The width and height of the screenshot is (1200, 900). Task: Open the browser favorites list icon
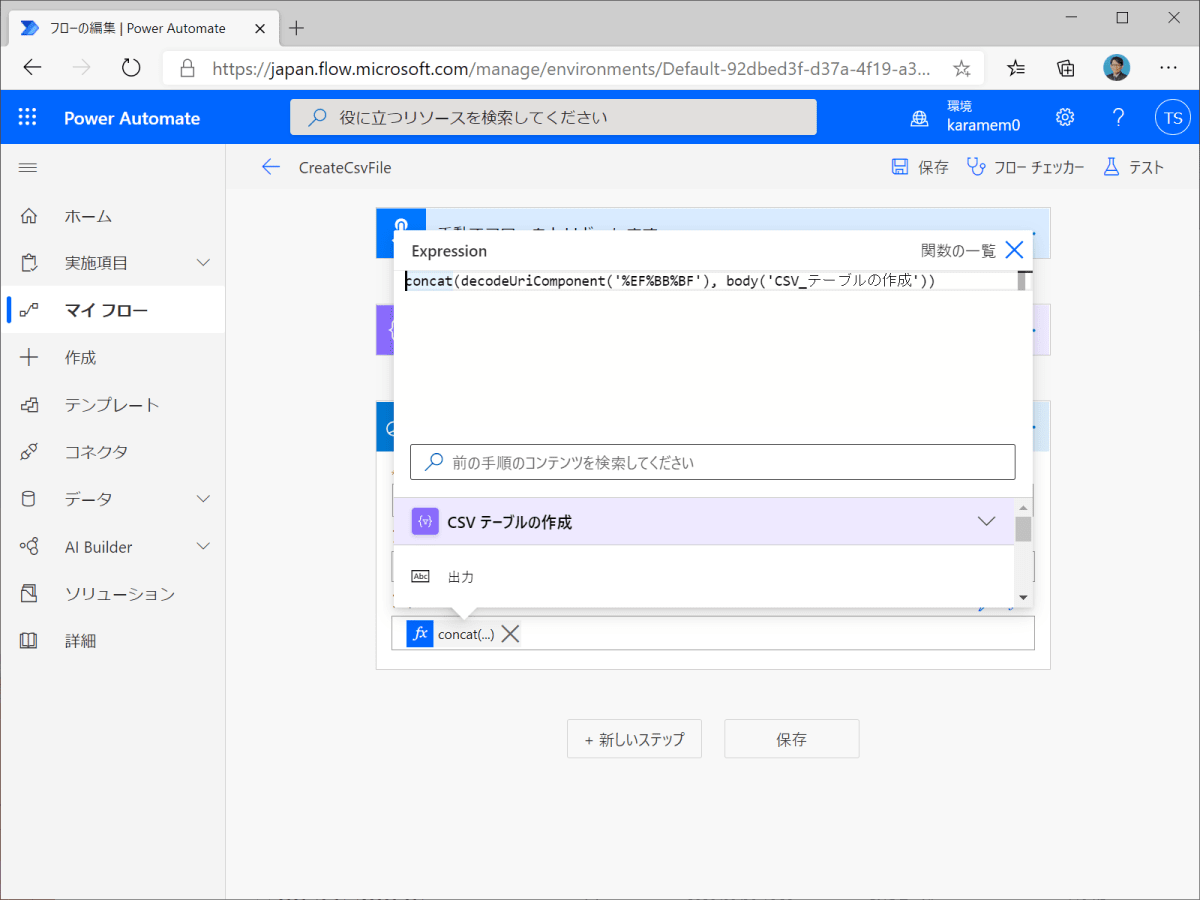pos(1016,68)
